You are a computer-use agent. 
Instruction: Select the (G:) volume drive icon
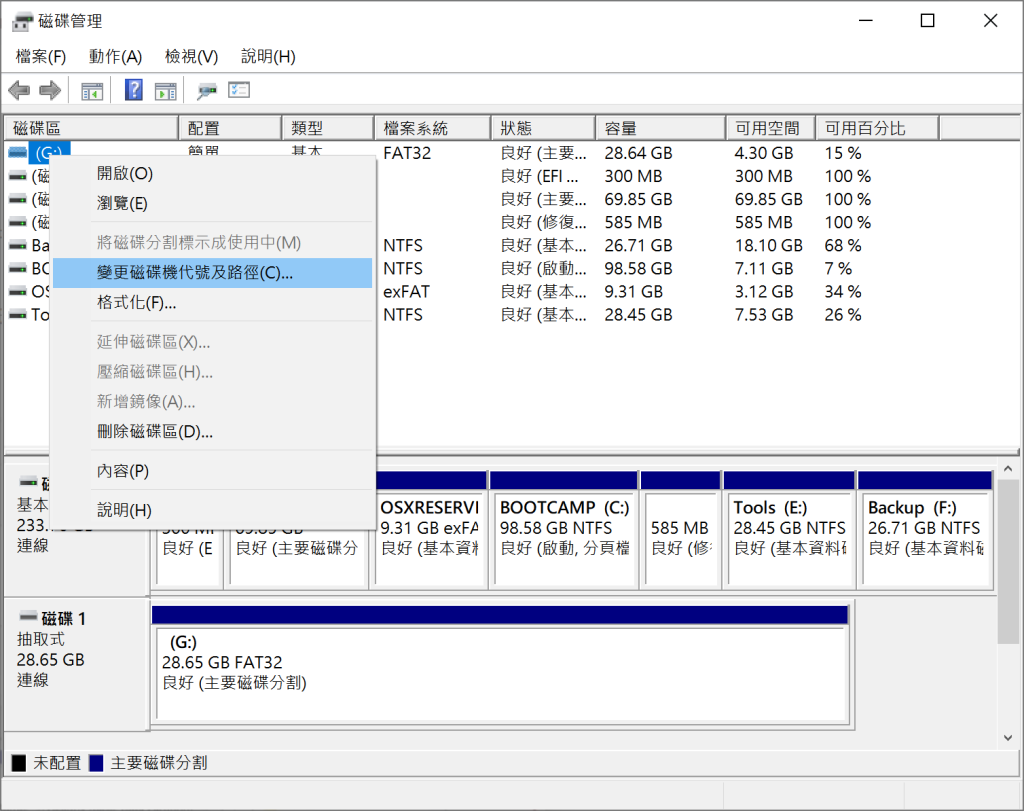pyautogui.click(x=18, y=153)
